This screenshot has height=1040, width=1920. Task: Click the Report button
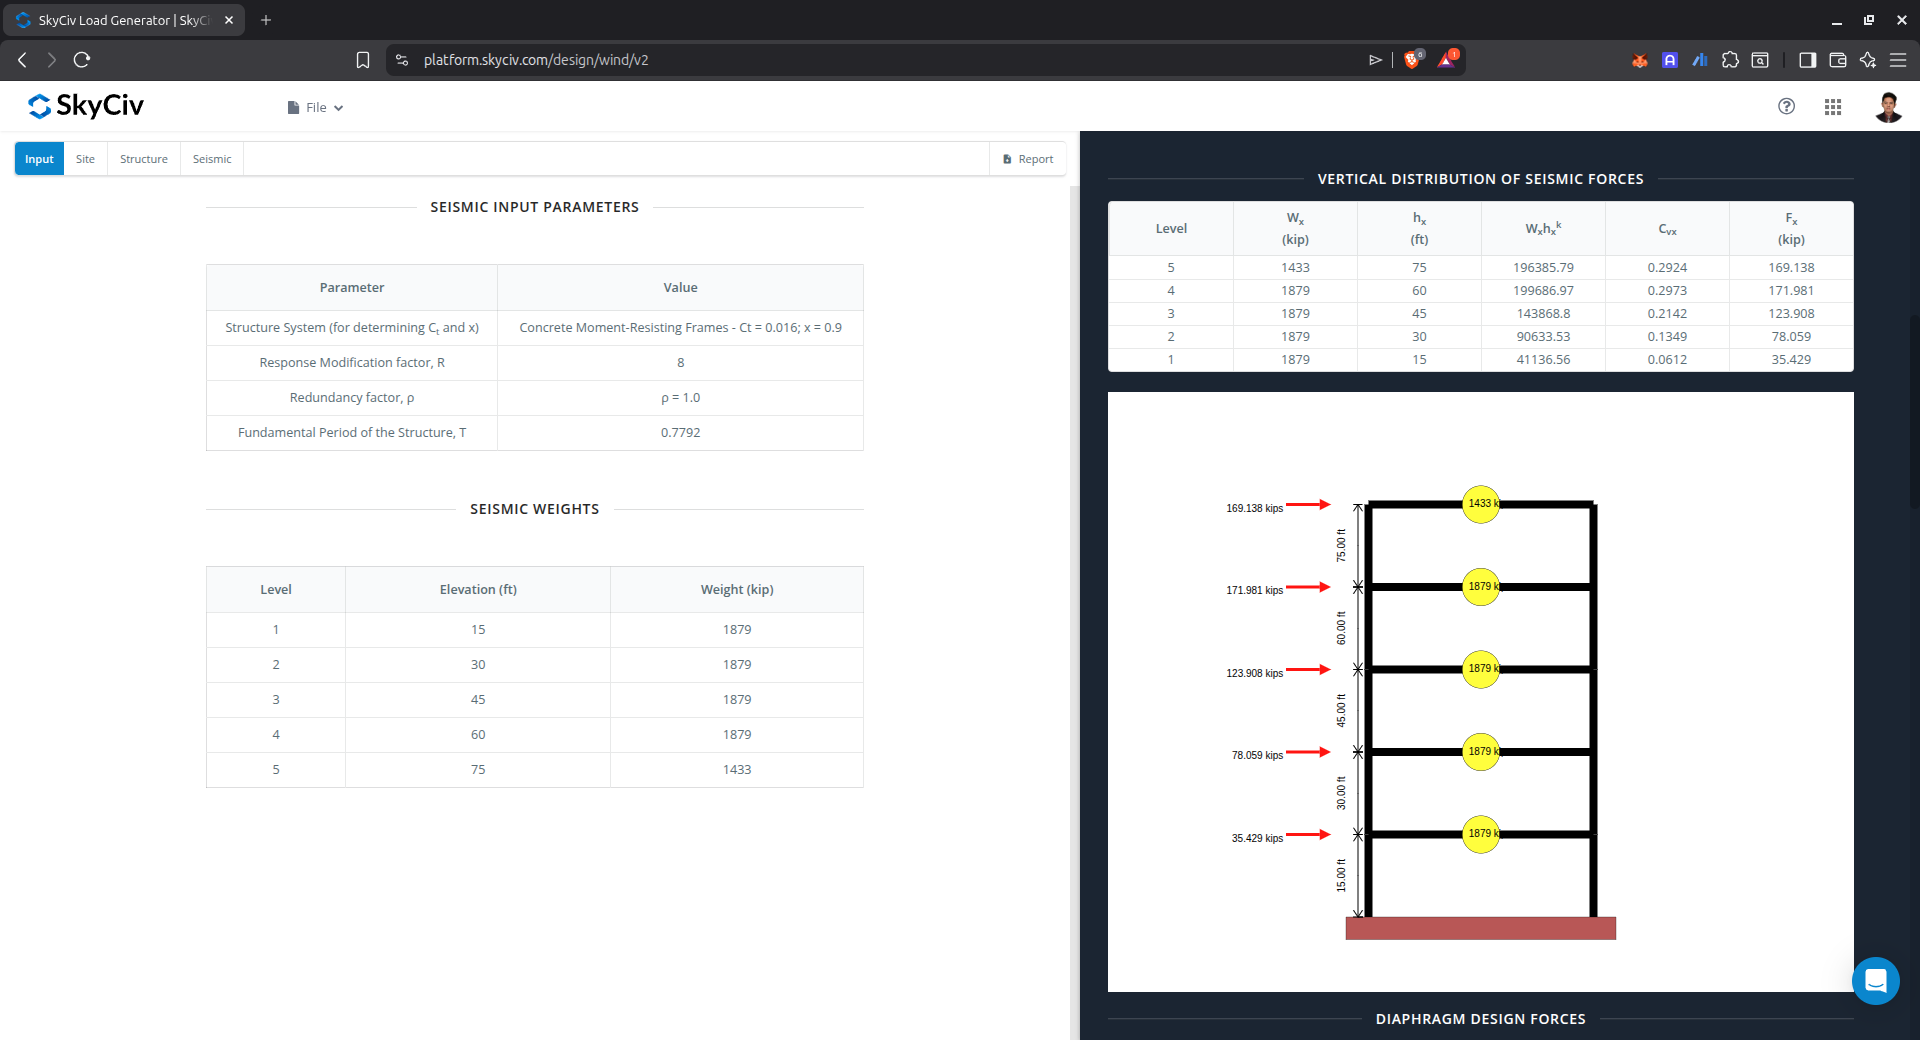1028,159
